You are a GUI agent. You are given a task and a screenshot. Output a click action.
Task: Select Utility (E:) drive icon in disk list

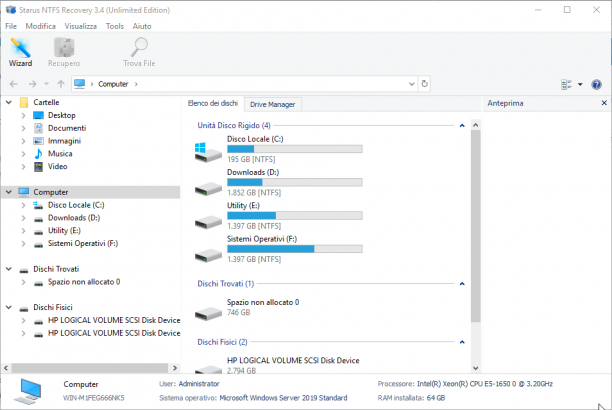coord(208,222)
